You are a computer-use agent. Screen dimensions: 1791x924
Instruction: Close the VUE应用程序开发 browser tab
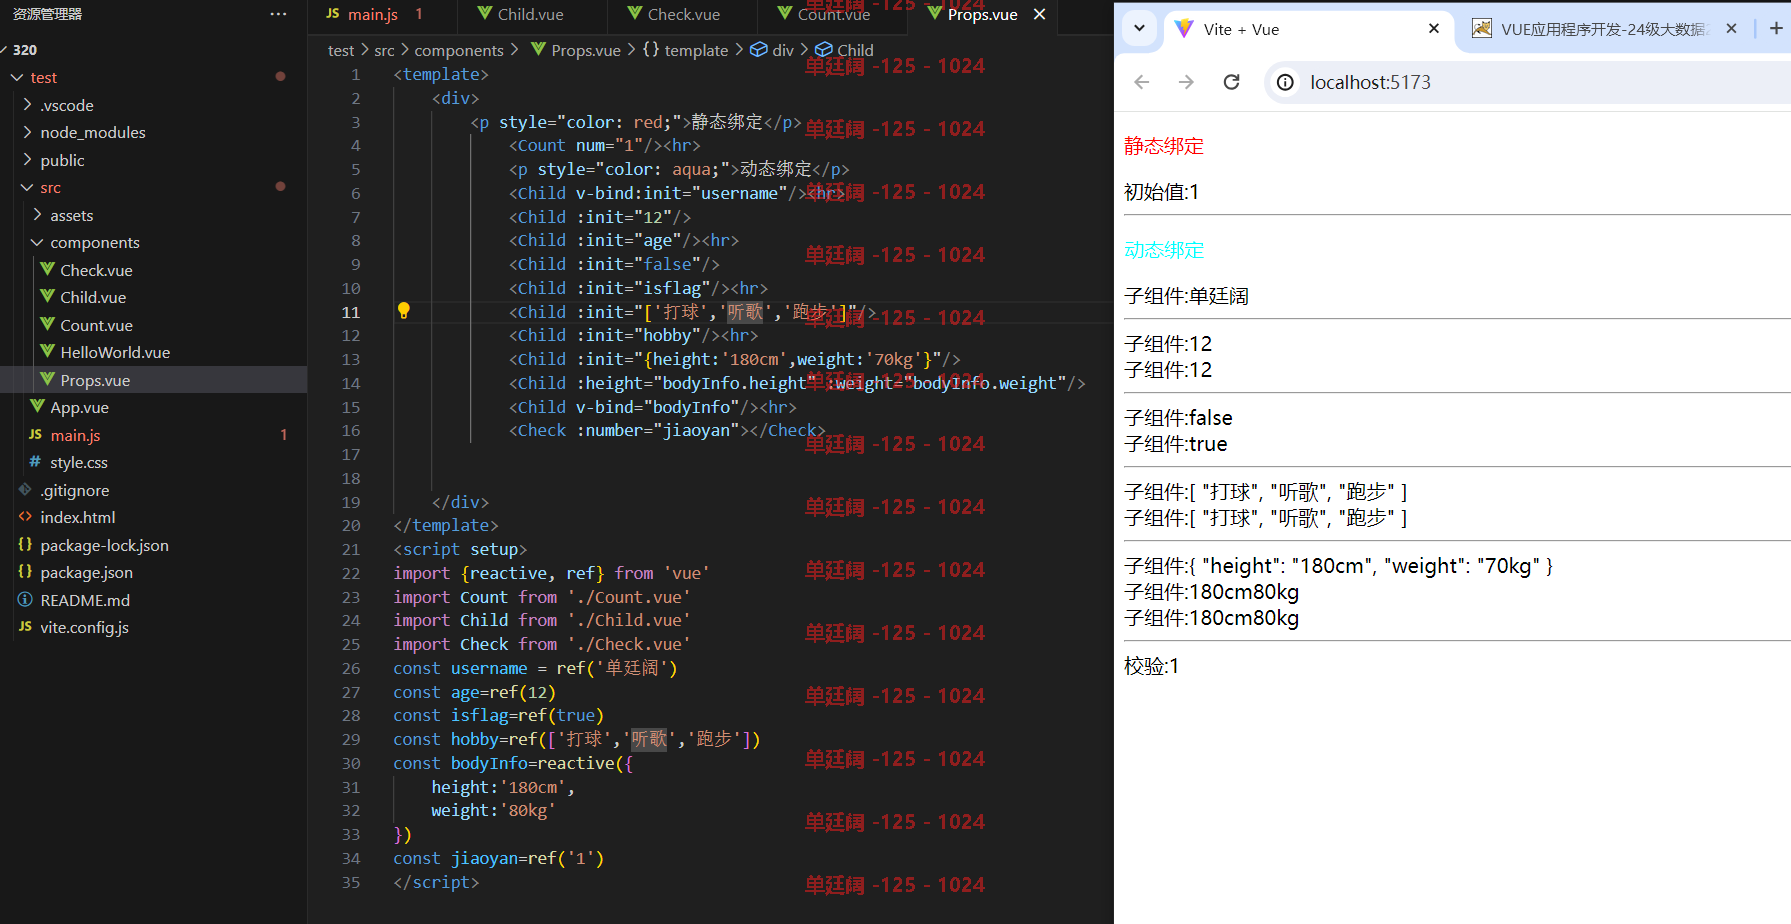tap(1732, 29)
